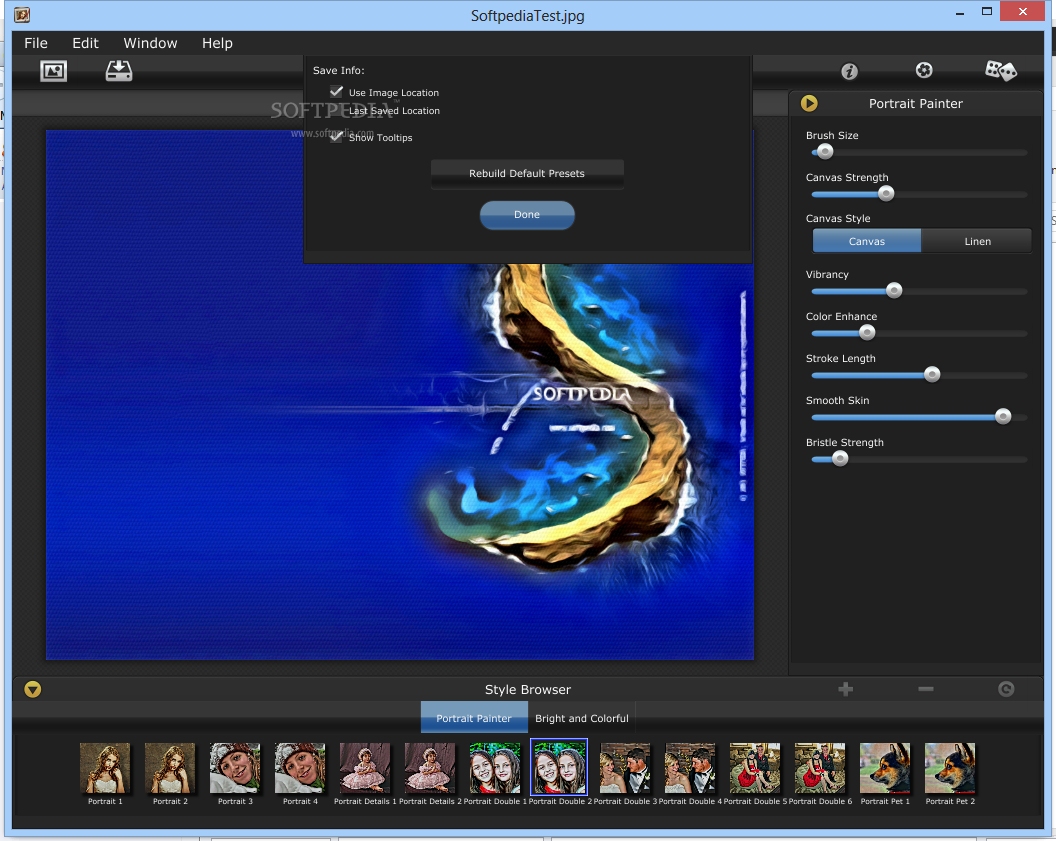The image size is (1056, 841).
Task: Select the Portrait Pet 1 preset
Action: click(885, 768)
